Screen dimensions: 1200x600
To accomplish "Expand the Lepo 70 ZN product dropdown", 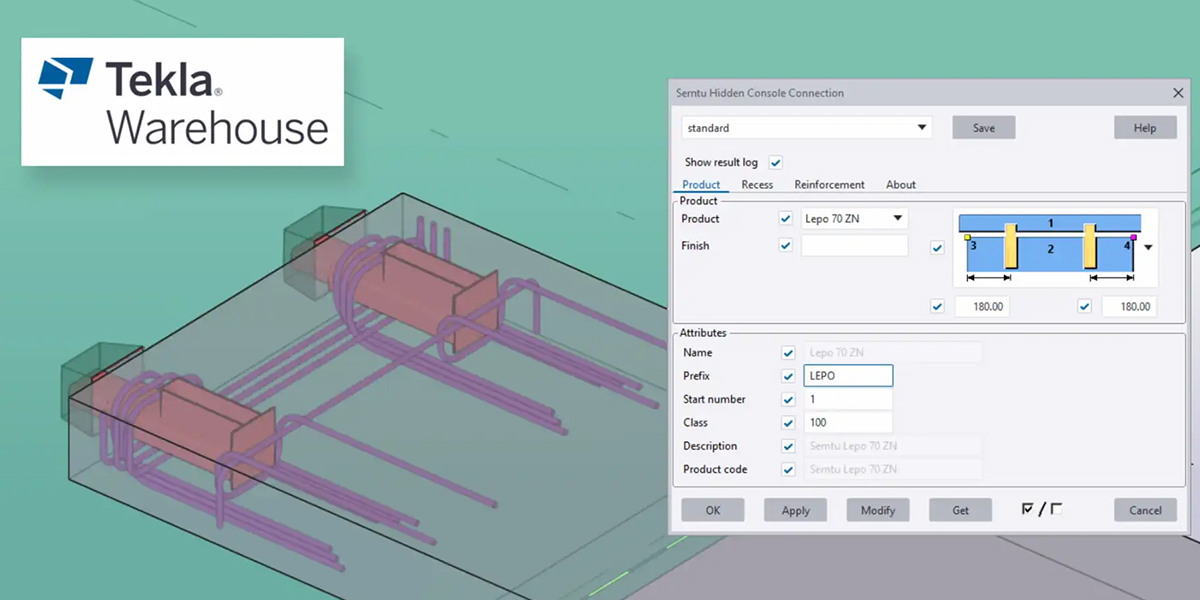I will tap(898, 218).
